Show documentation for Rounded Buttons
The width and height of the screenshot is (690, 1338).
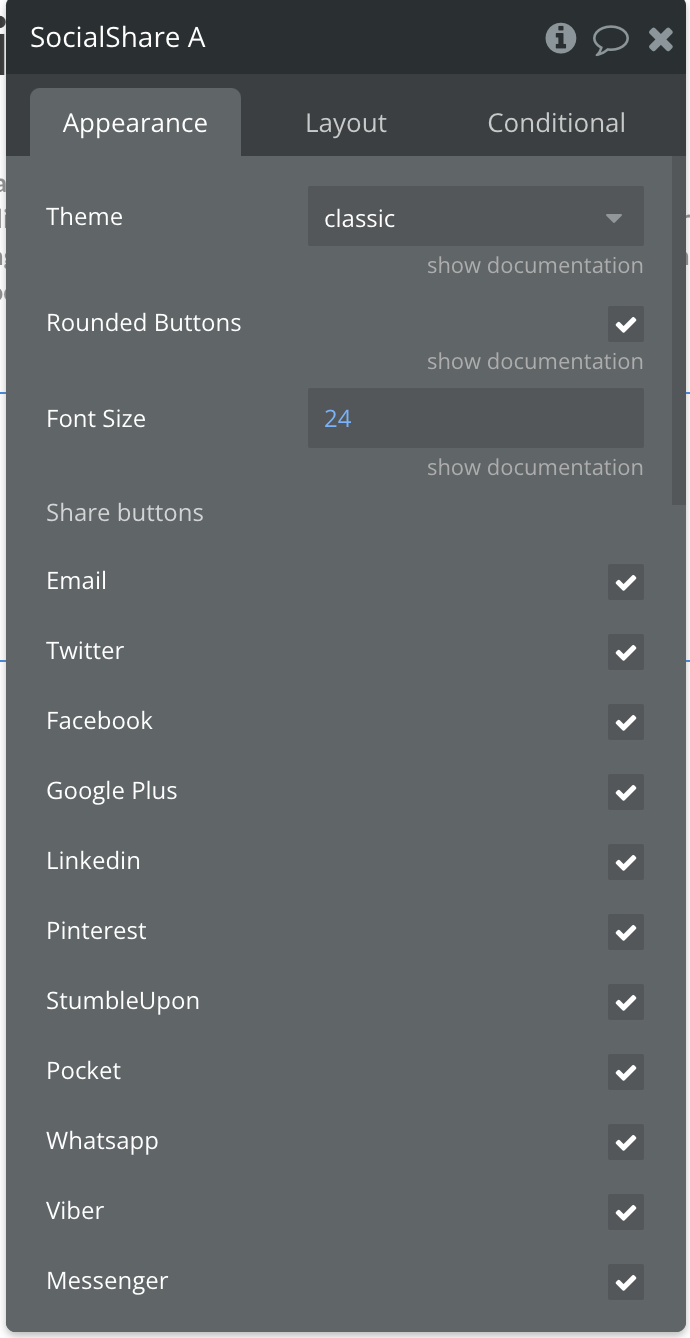pos(535,361)
